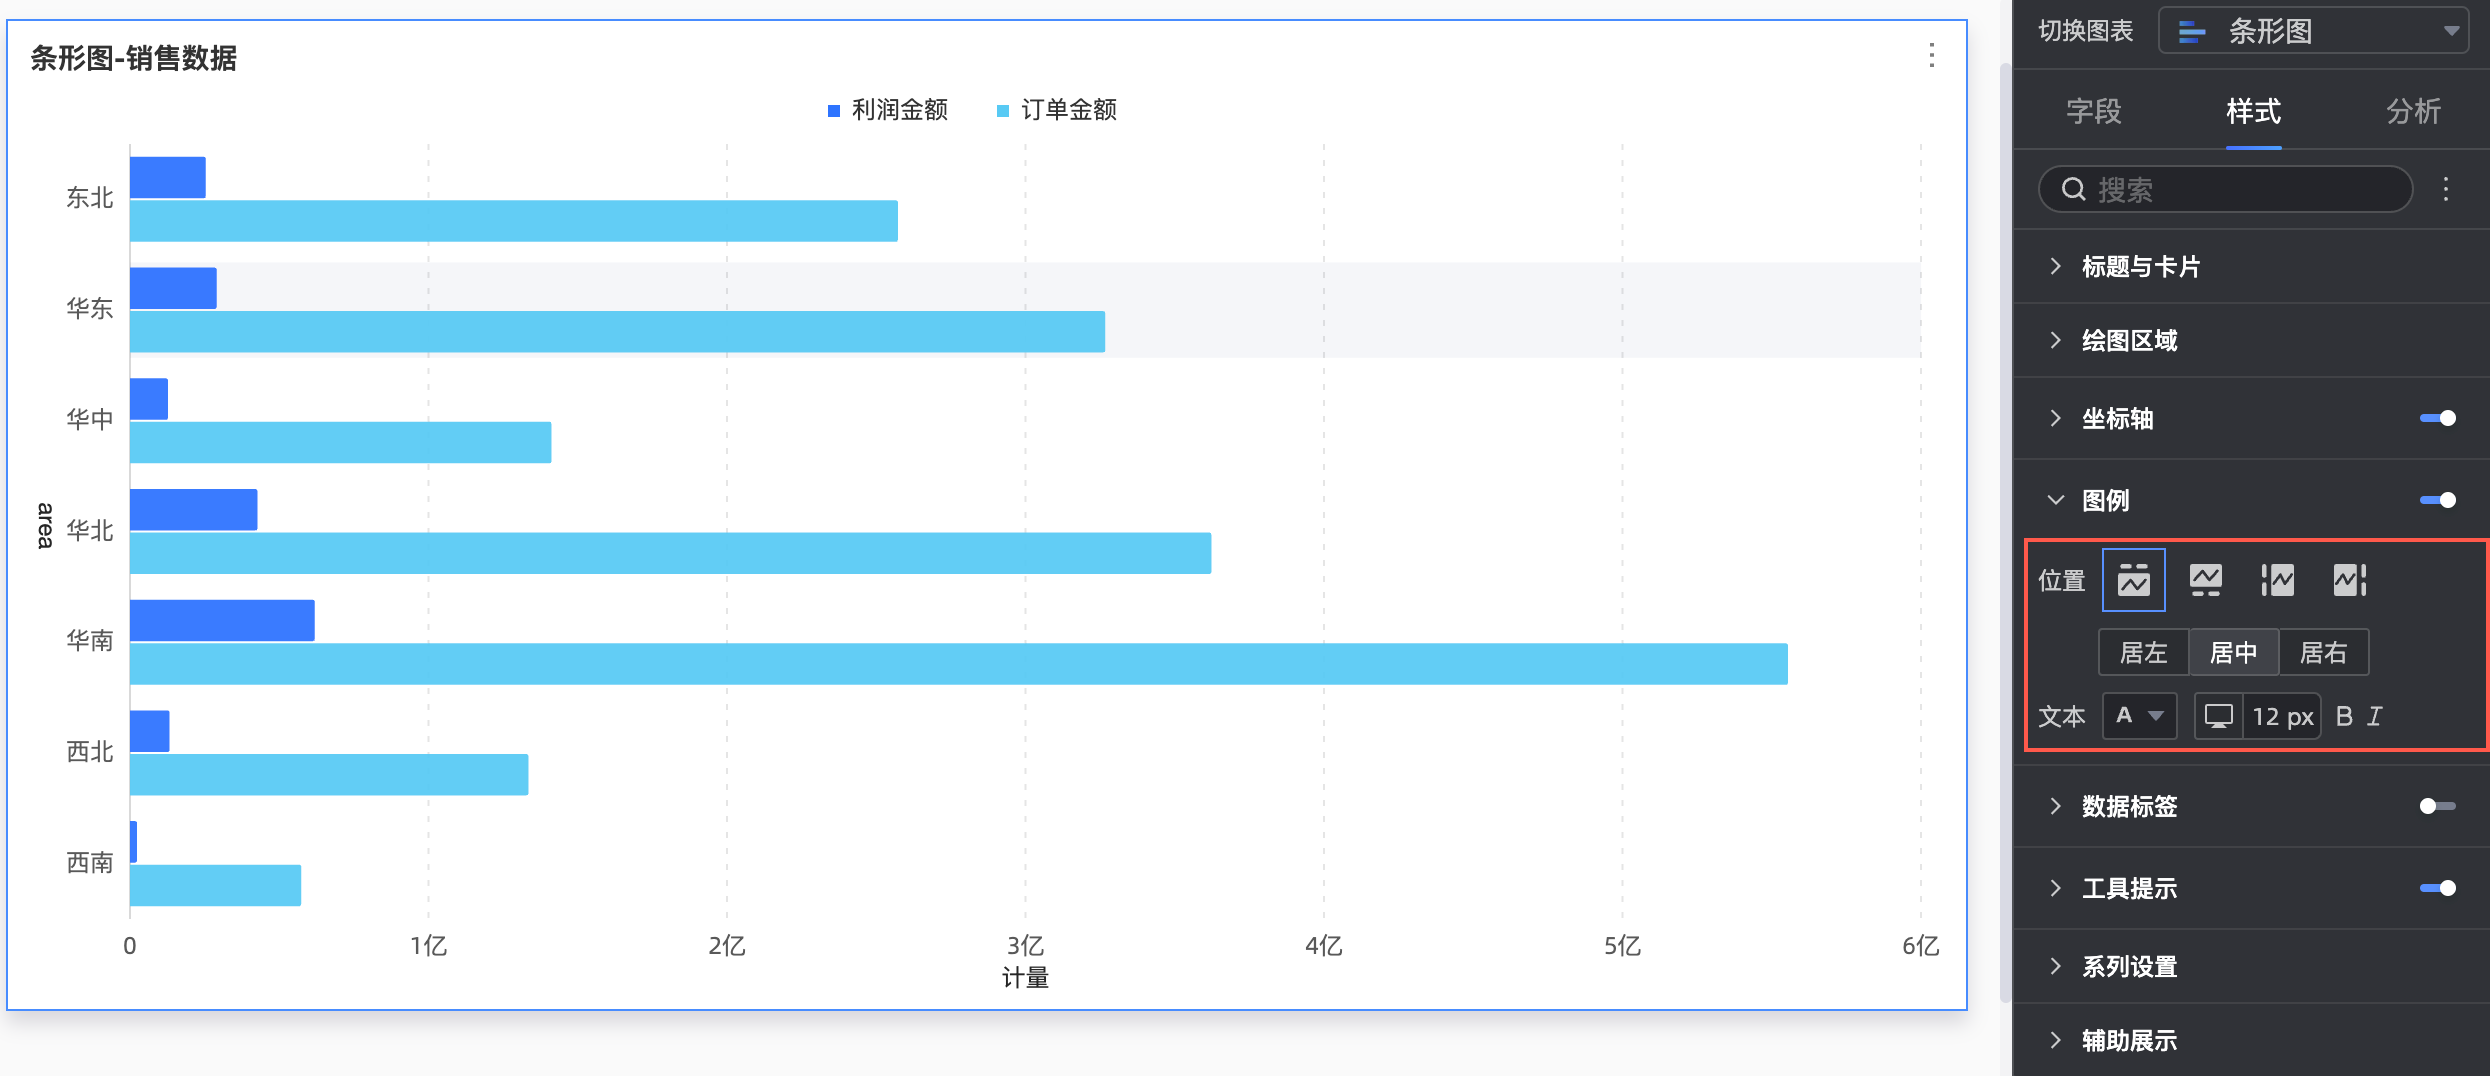This screenshot has height=1076, width=2490.
Task: Open legend text color picker
Action: coord(2139,716)
